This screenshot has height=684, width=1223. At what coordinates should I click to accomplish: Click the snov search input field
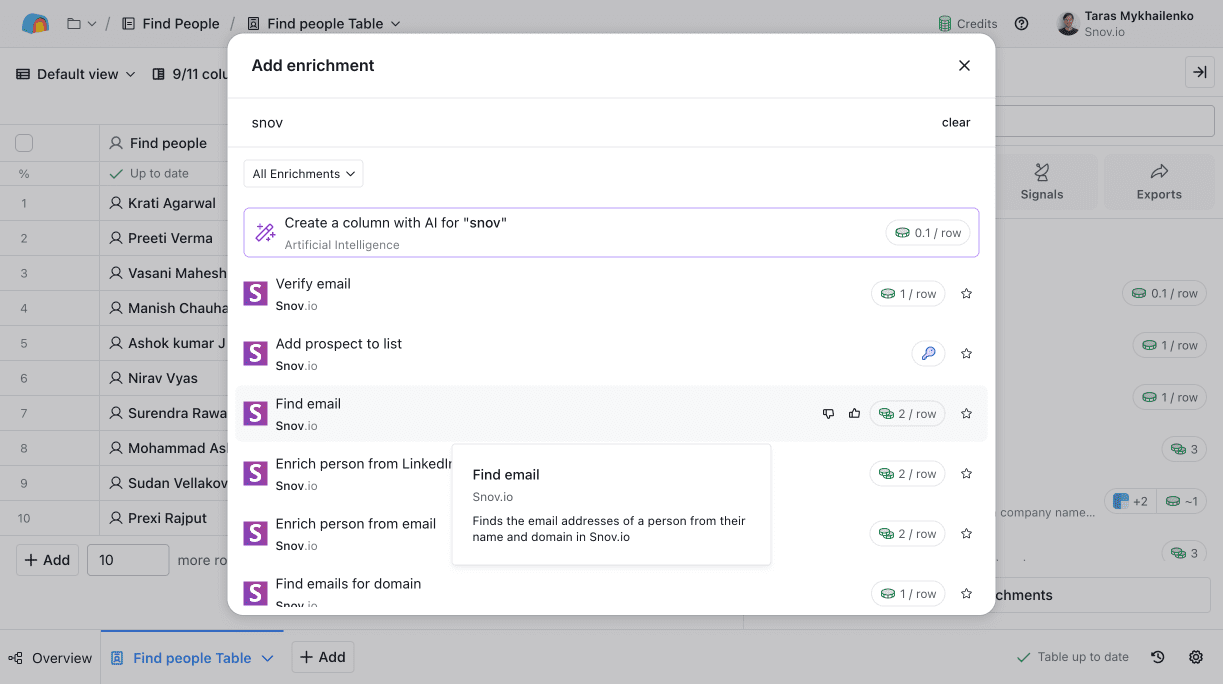click(x=580, y=122)
